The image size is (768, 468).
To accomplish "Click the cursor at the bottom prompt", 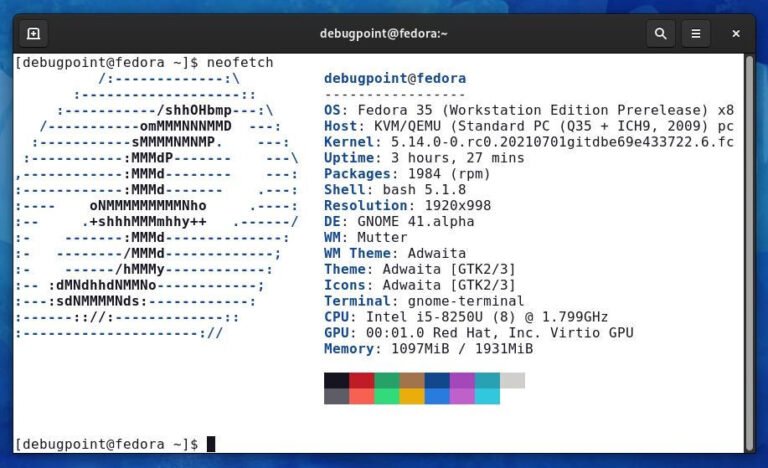I will click(x=211, y=444).
